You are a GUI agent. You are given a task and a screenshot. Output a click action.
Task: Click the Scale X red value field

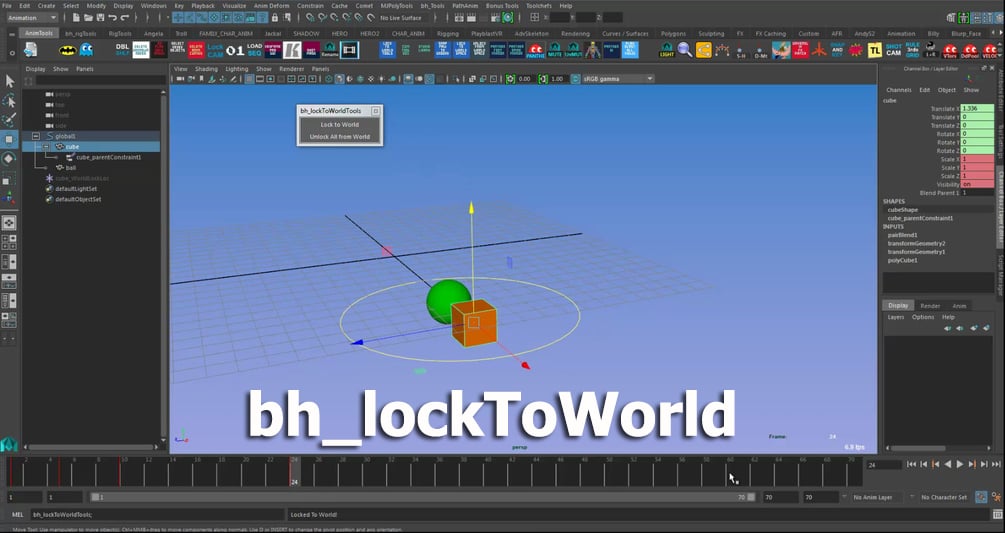[x=977, y=159]
